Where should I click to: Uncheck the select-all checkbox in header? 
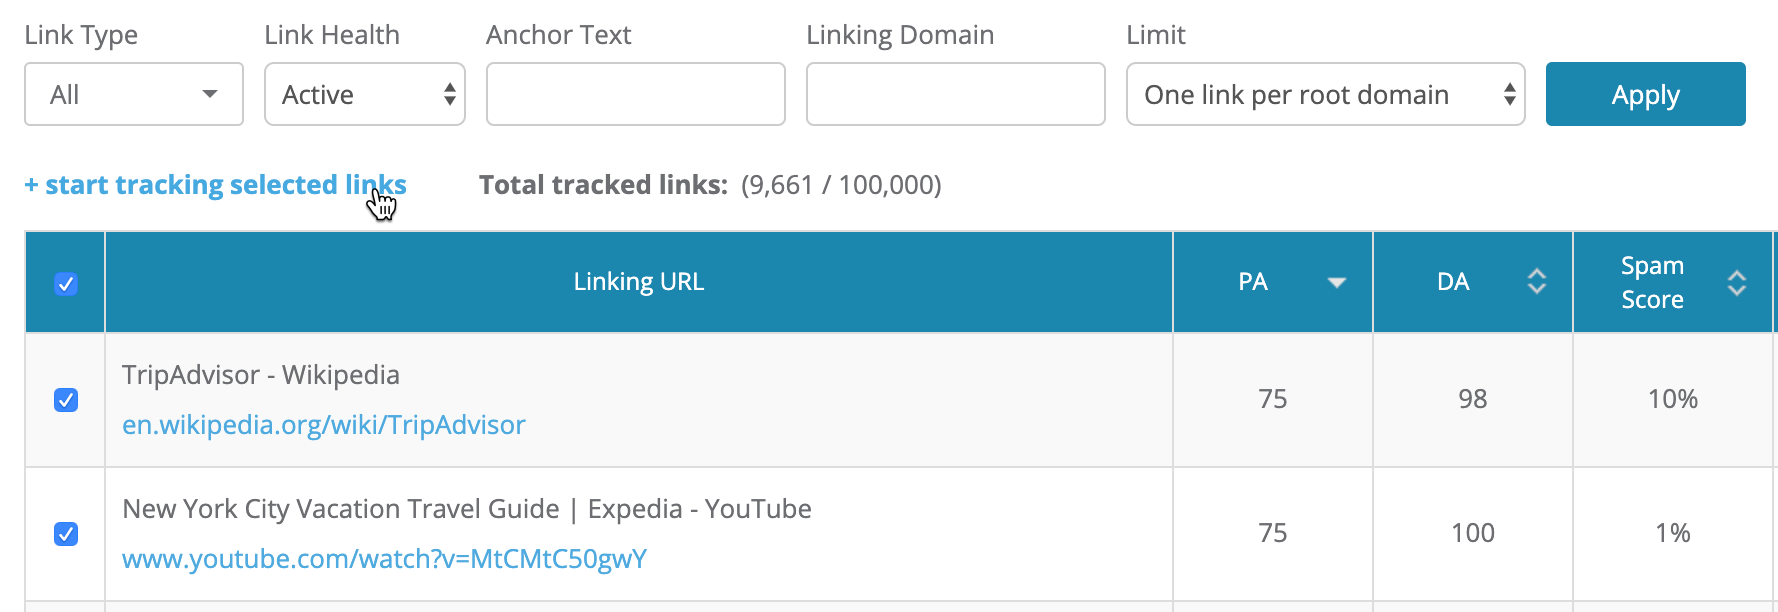click(x=64, y=284)
